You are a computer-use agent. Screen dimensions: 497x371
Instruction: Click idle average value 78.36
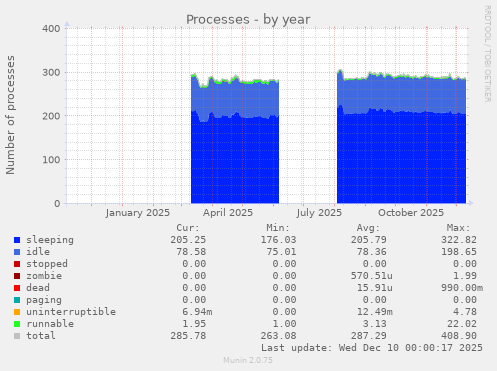[372, 252]
